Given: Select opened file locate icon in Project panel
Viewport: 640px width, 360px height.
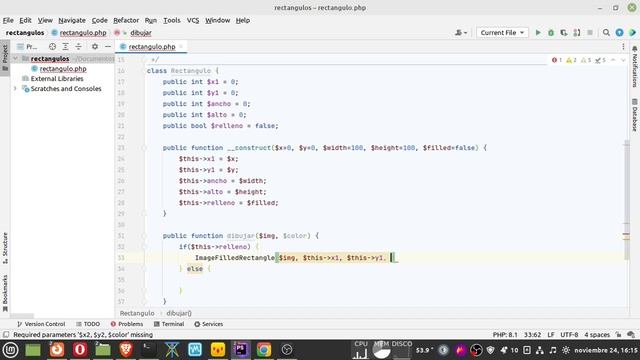Looking at the screenshot, I should (52, 47).
